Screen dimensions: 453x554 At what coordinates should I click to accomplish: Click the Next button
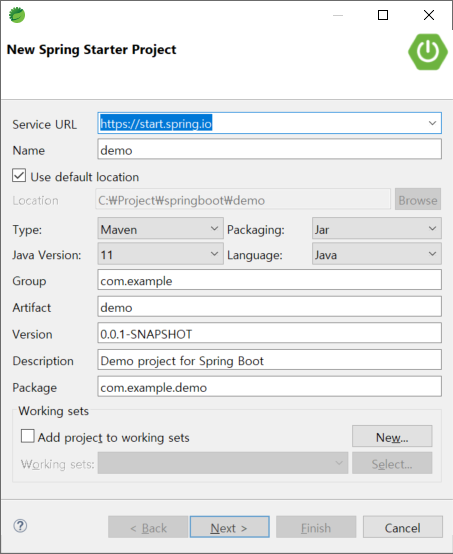[230, 527]
